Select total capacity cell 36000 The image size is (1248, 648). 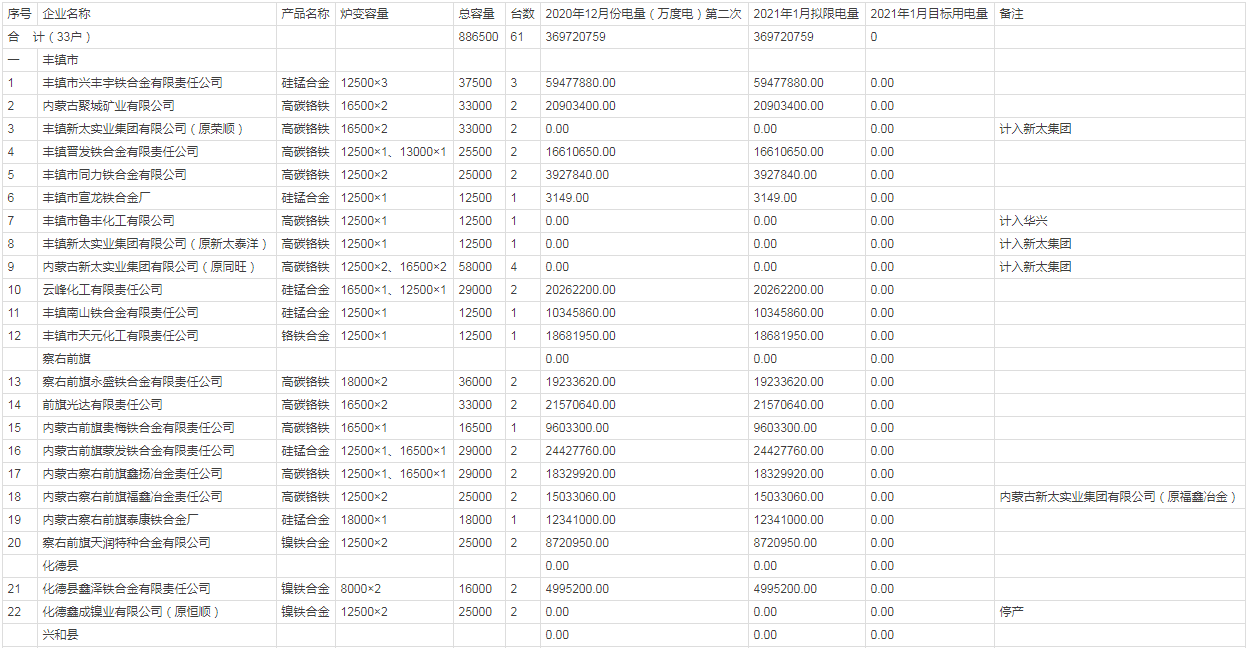pos(475,382)
